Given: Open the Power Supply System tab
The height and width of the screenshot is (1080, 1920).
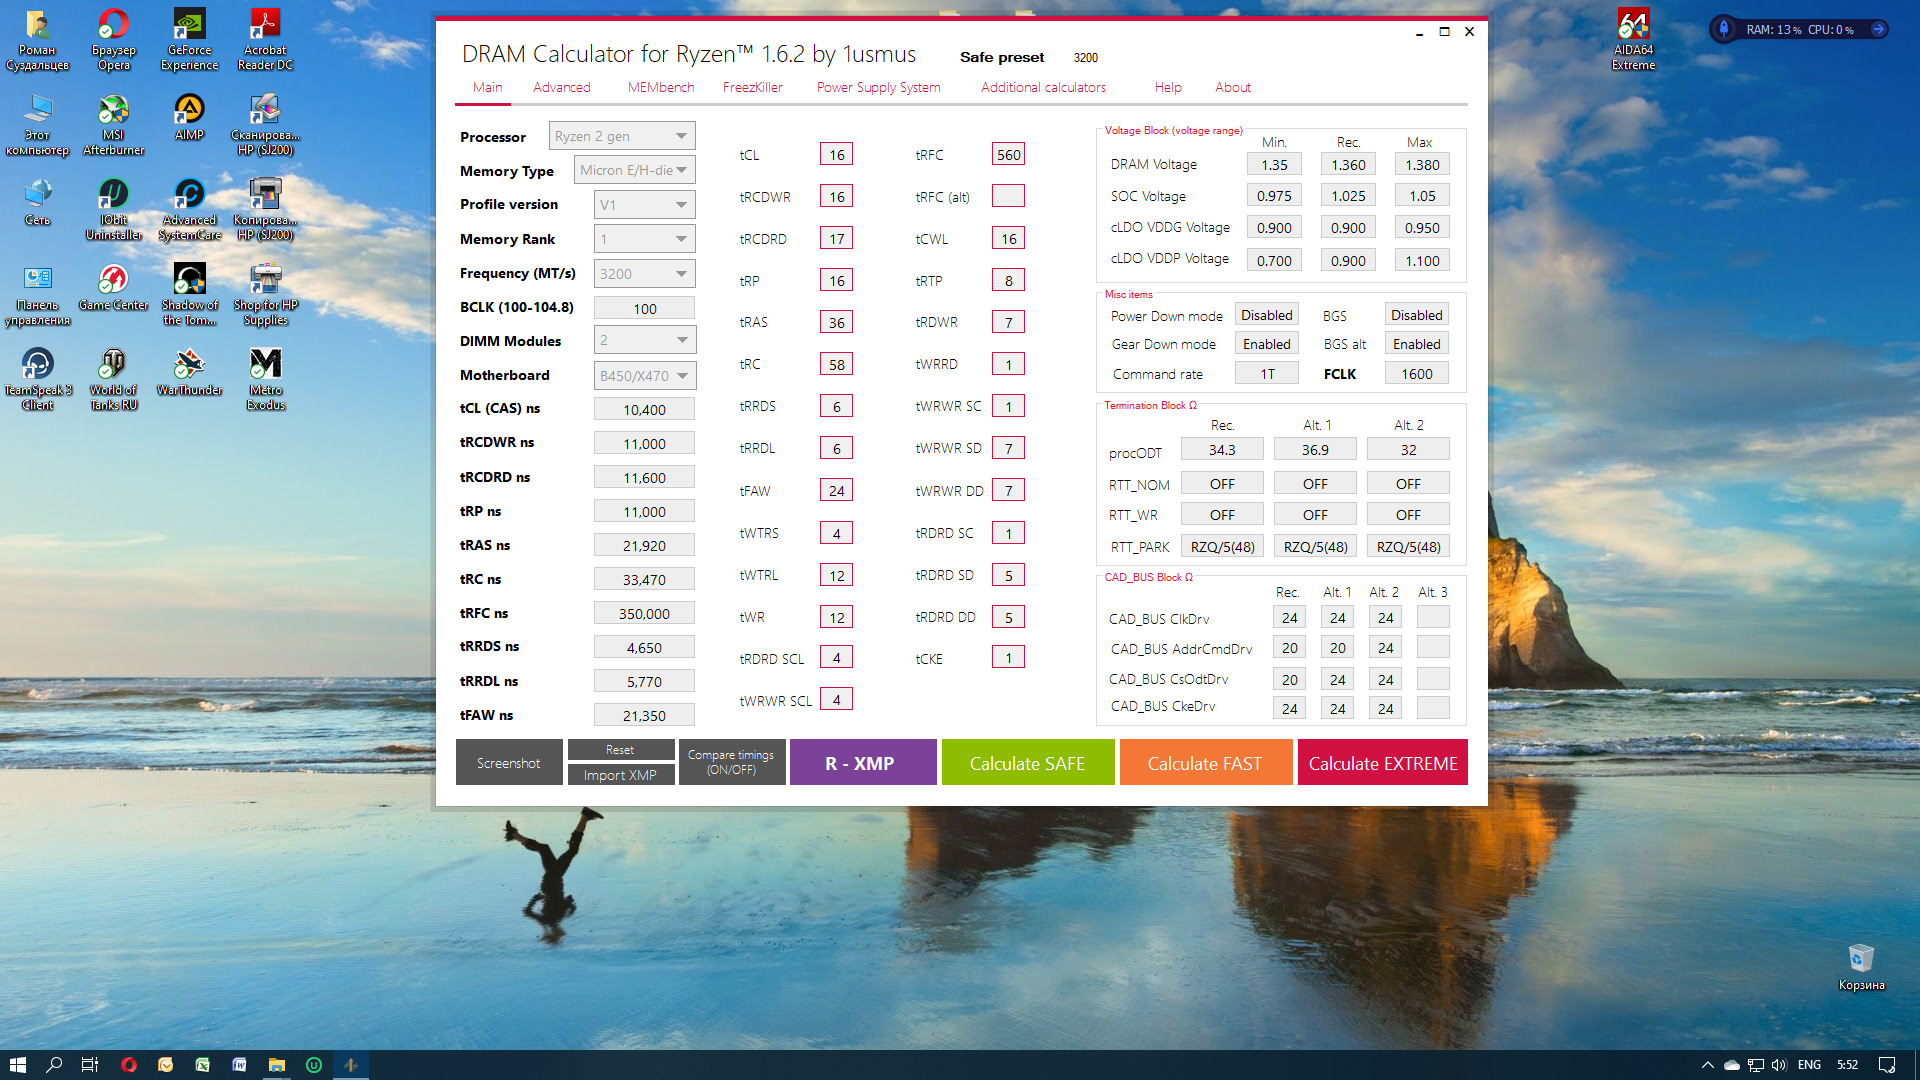Looking at the screenshot, I should point(878,87).
